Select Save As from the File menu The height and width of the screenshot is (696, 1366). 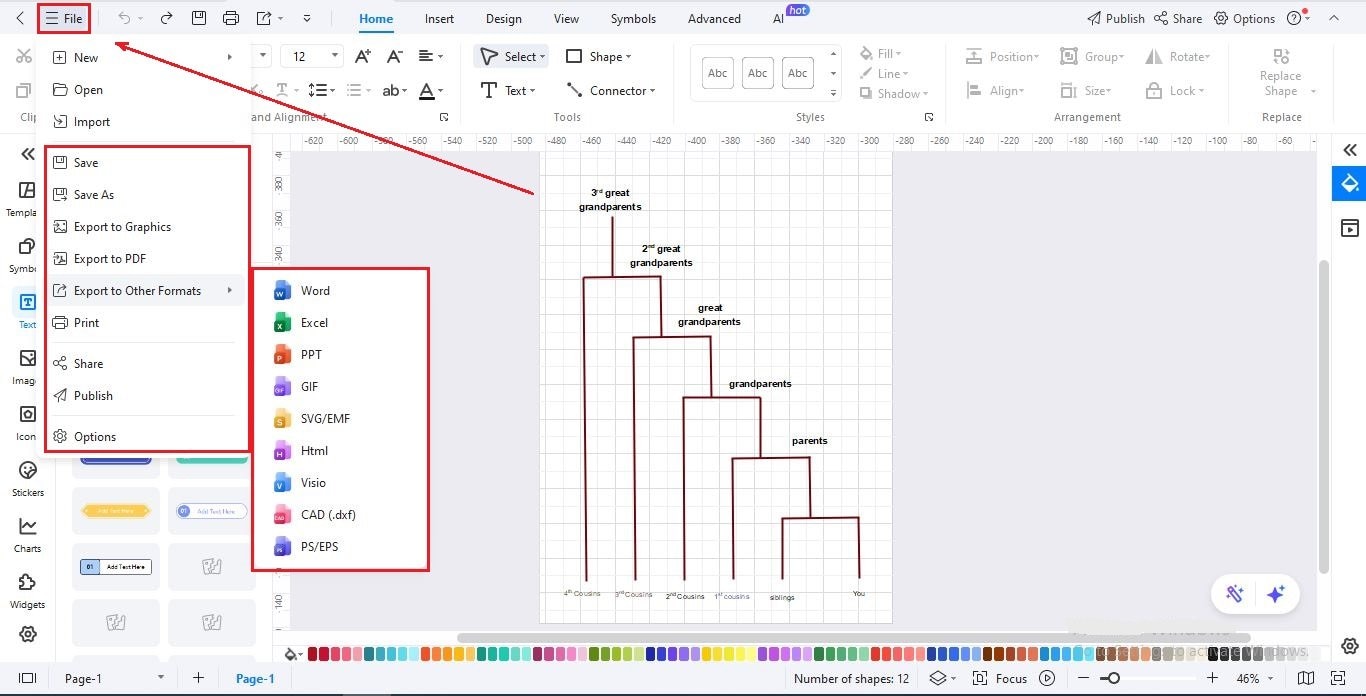coord(94,194)
